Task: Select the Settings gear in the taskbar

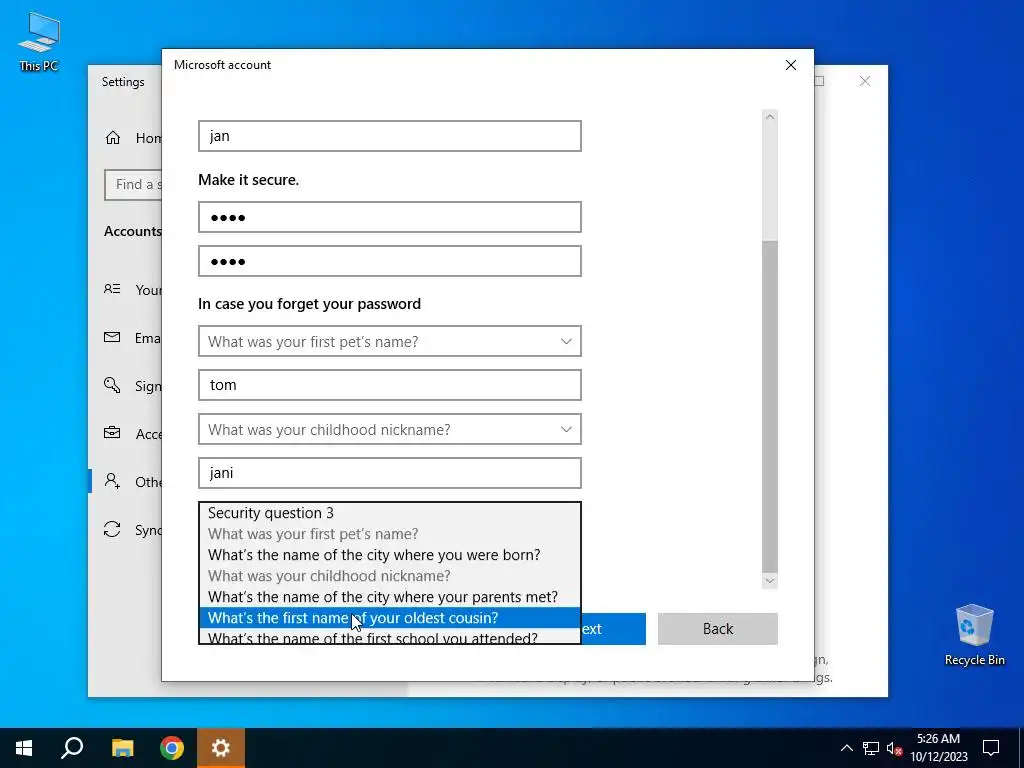Action: [221, 748]
